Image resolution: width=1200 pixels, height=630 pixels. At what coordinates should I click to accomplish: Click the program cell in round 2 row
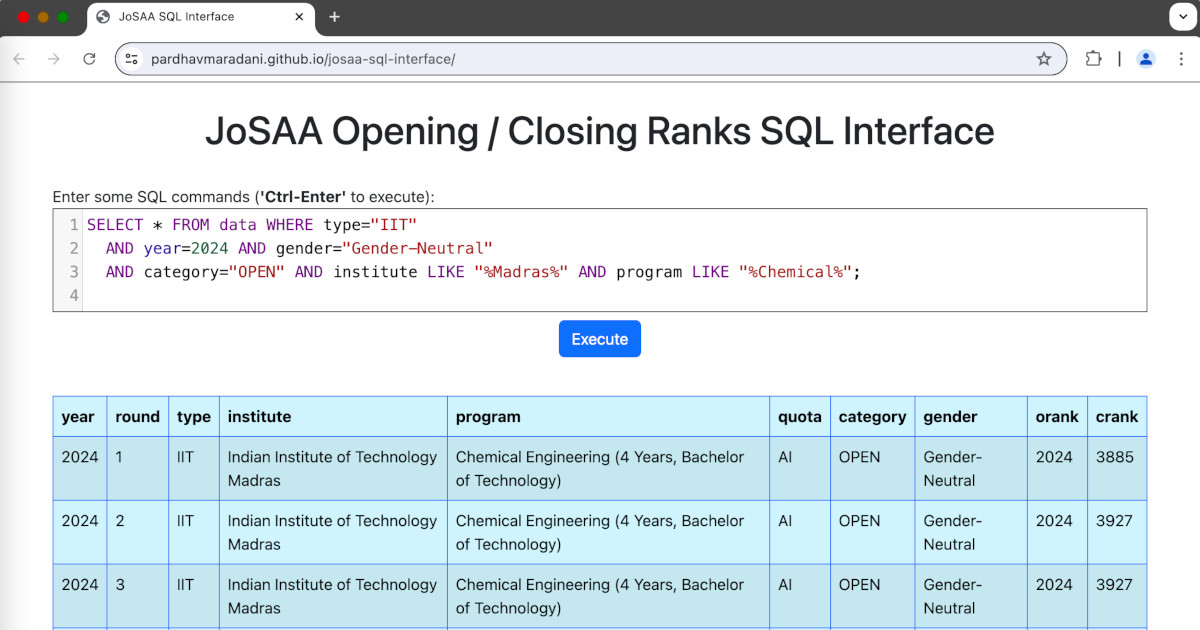click(x=609, y=533)
